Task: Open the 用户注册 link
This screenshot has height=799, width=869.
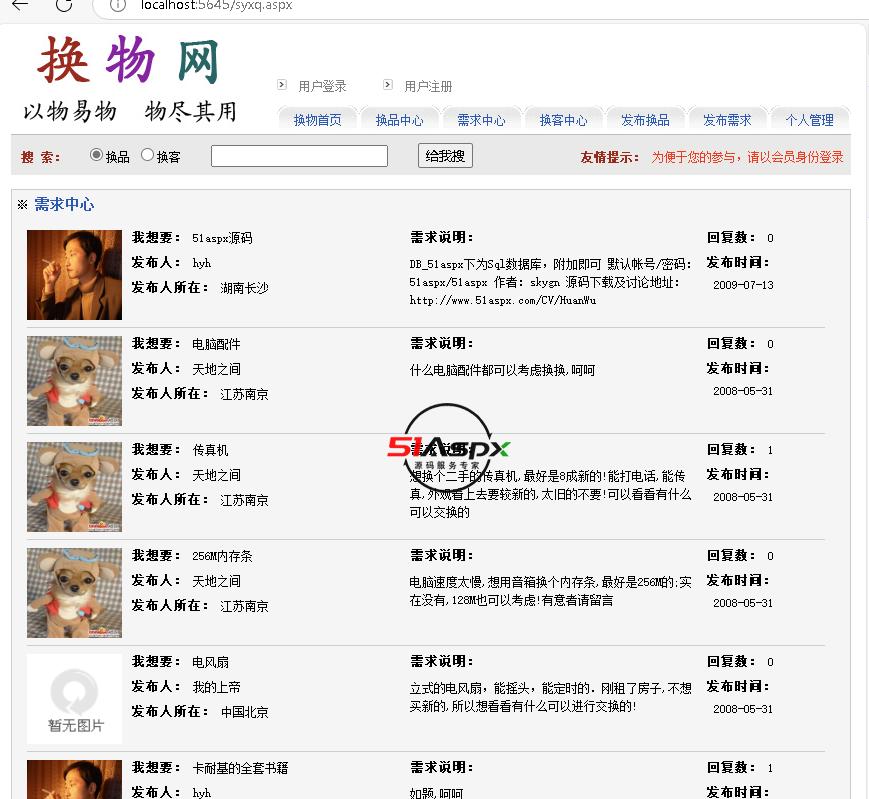Action: 428,86
